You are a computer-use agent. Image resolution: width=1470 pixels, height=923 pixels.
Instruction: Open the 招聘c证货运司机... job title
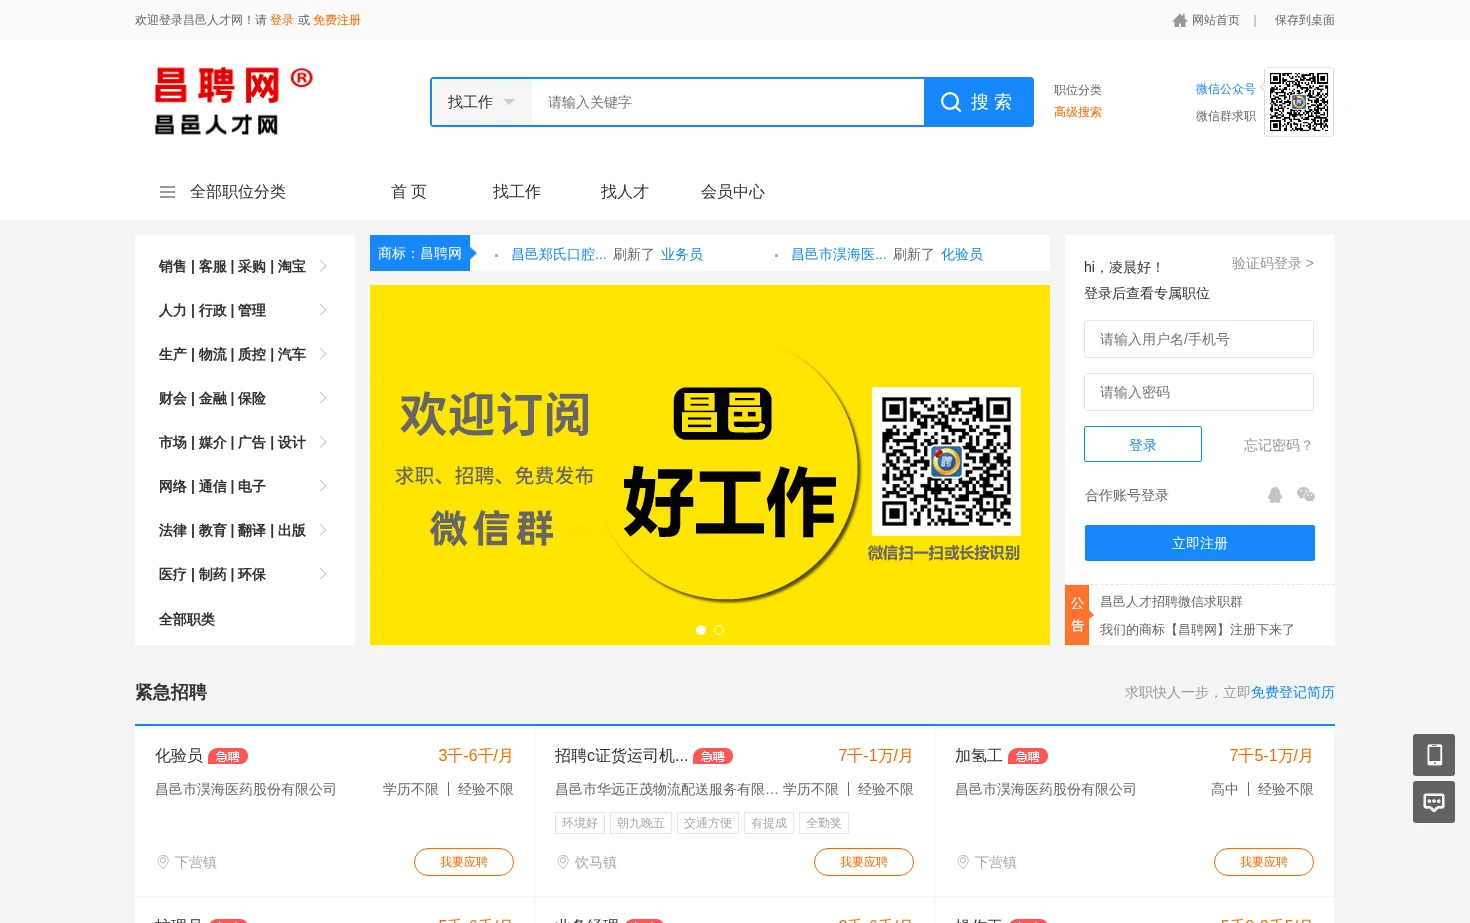(621, 756)
